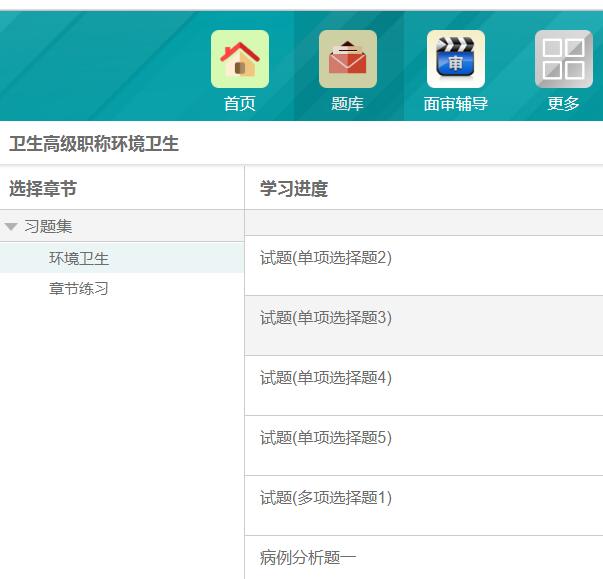This screenshot has width=603, height=579.
Task: Open 试题(多项选择题1) row
Action: pos(424,506)
